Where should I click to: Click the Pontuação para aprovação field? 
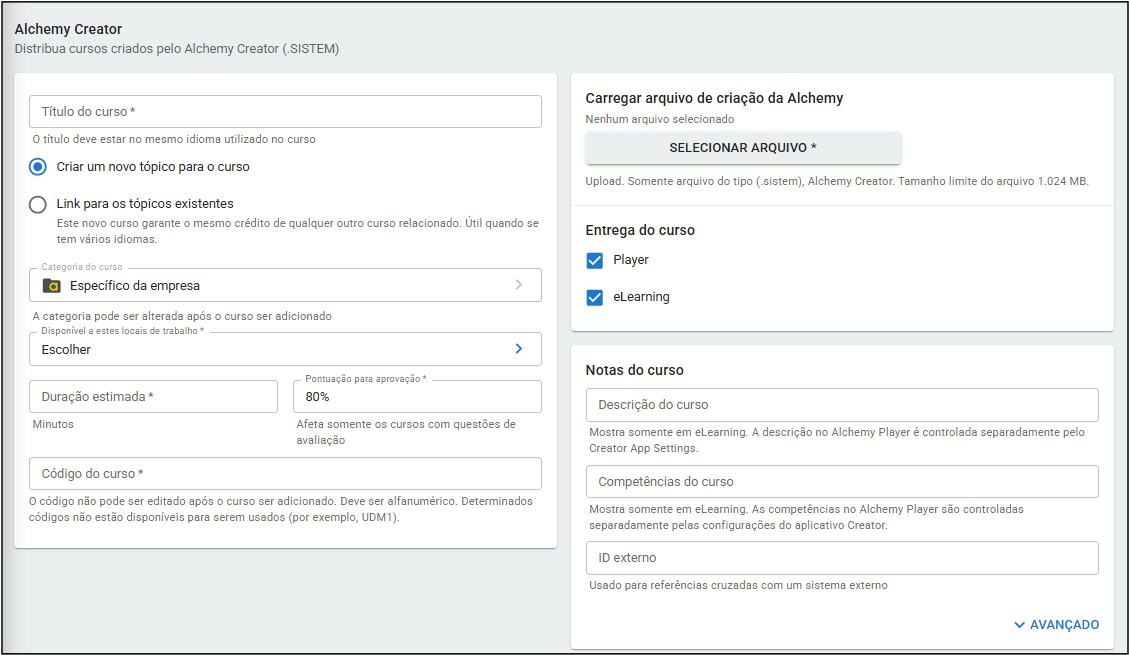pos(417,397)
